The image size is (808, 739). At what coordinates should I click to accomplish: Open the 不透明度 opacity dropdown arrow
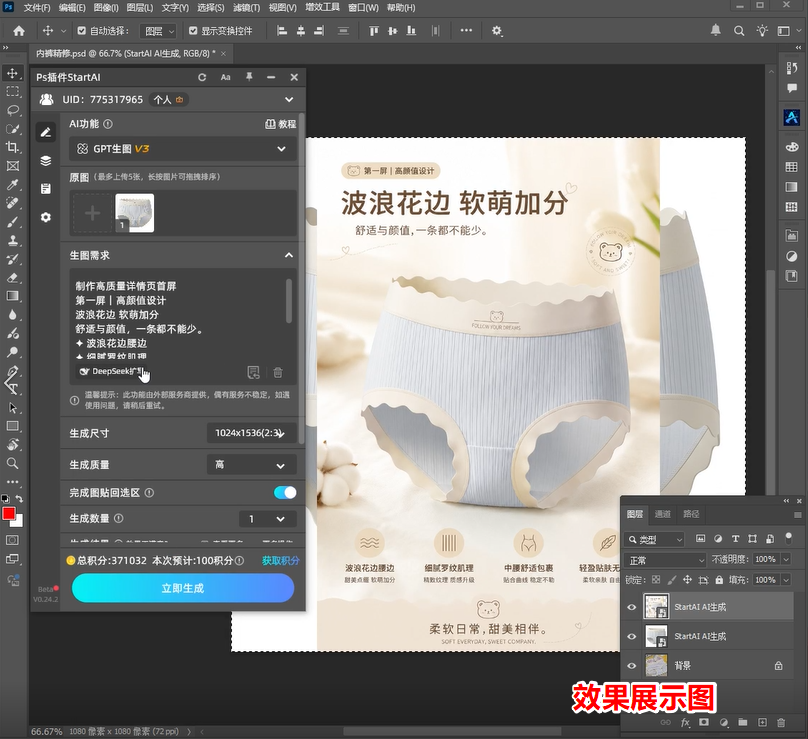coord(786,560)
